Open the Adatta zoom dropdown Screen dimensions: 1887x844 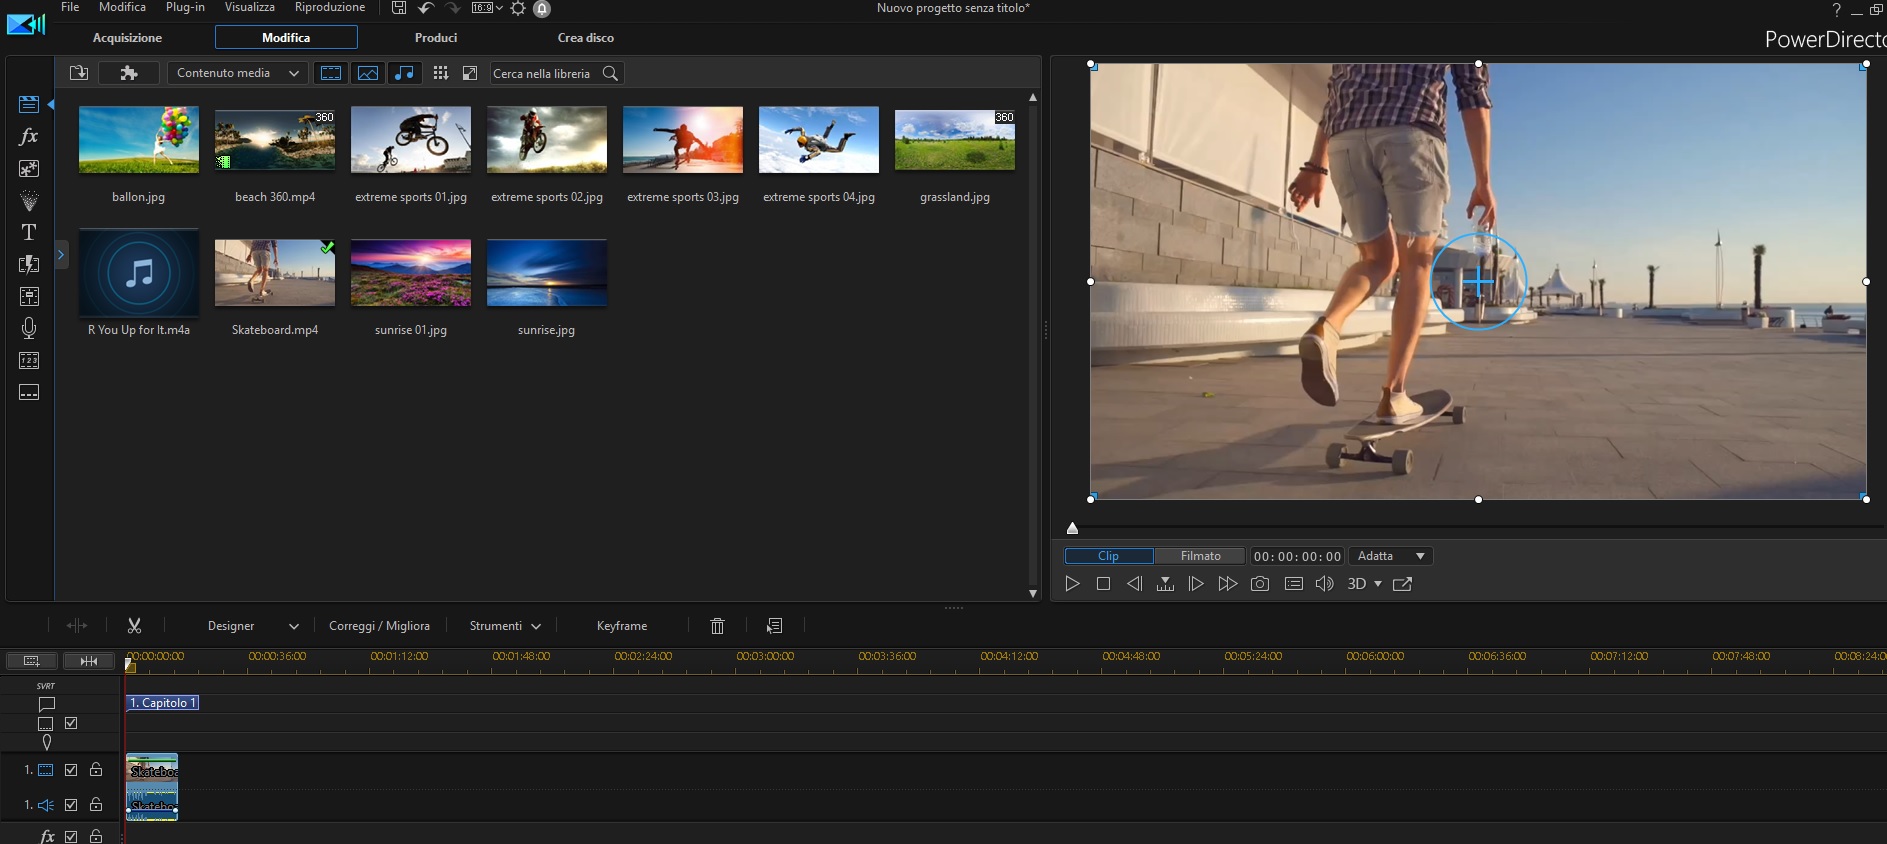pyautogui.click(x=1390, y=556)
